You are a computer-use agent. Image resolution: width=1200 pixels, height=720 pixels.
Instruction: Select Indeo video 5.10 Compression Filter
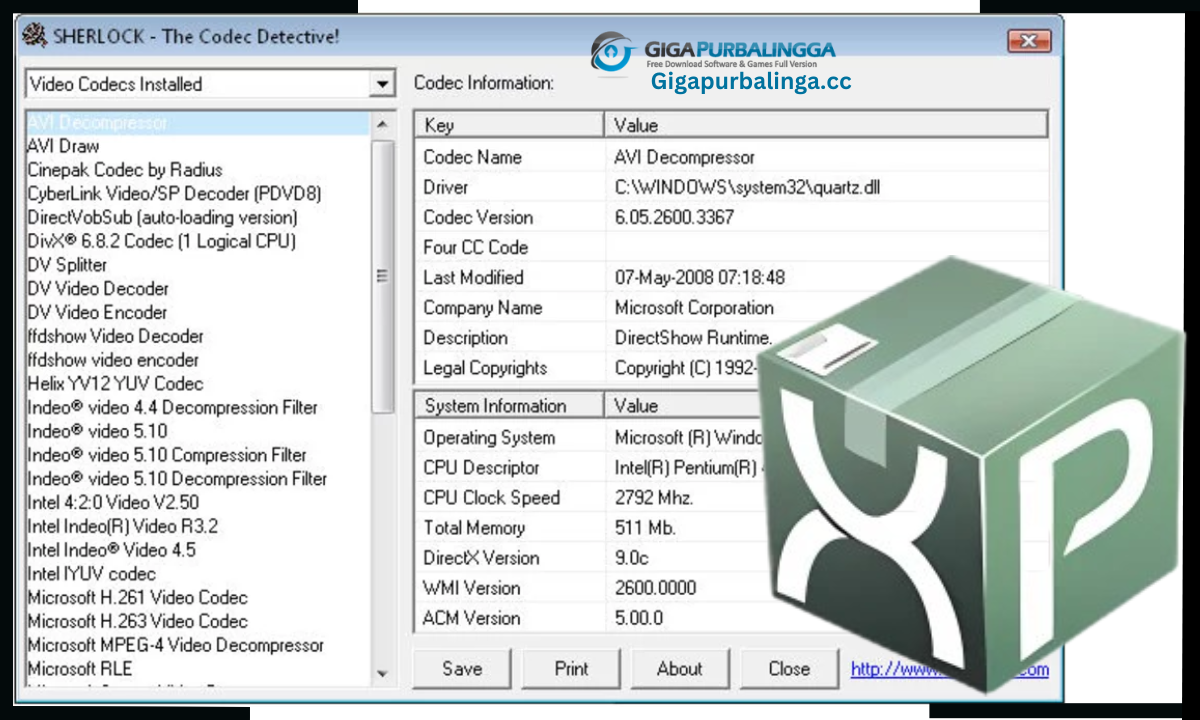(x=167, y=455)
